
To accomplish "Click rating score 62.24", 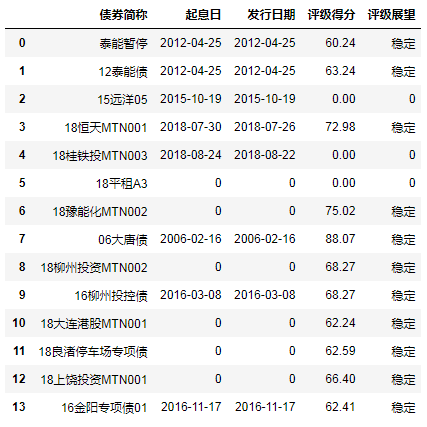I will (340, 323).
